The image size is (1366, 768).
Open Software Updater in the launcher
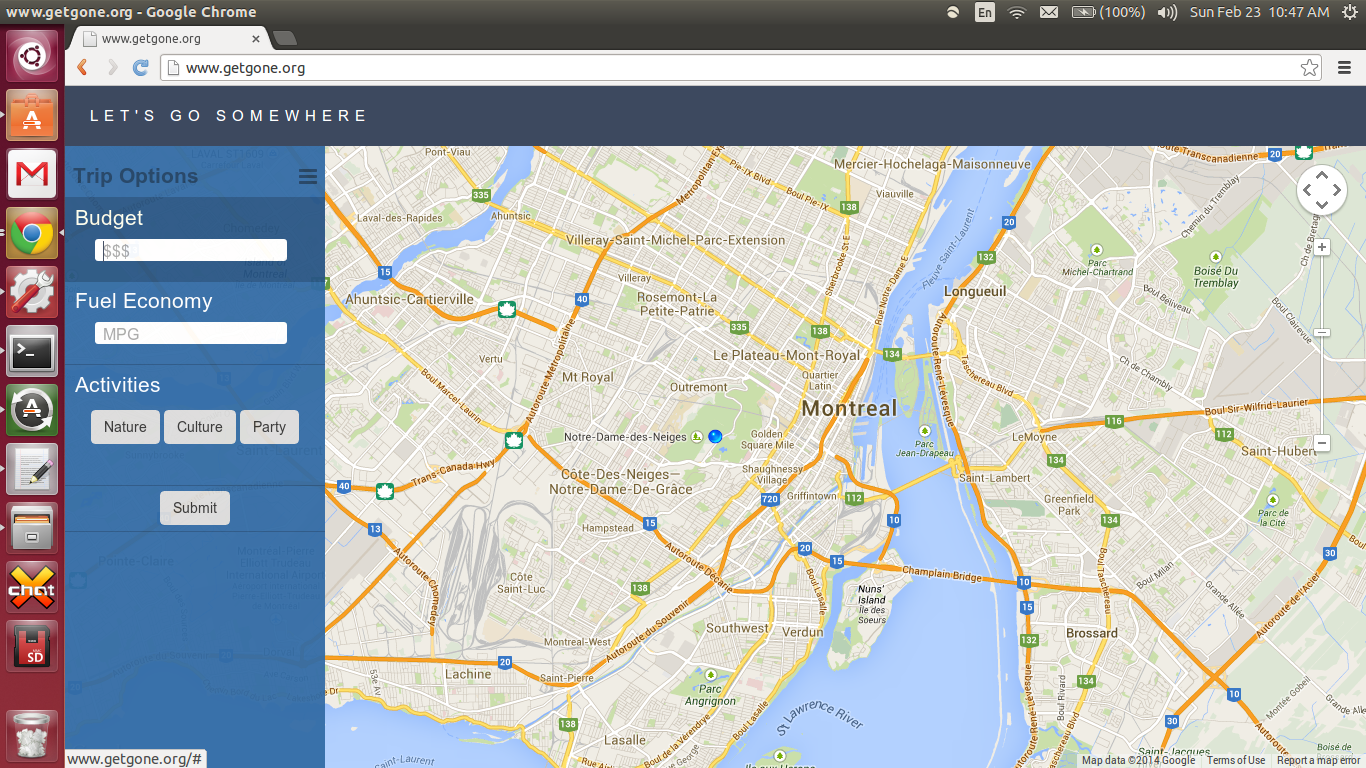(32, 410)
